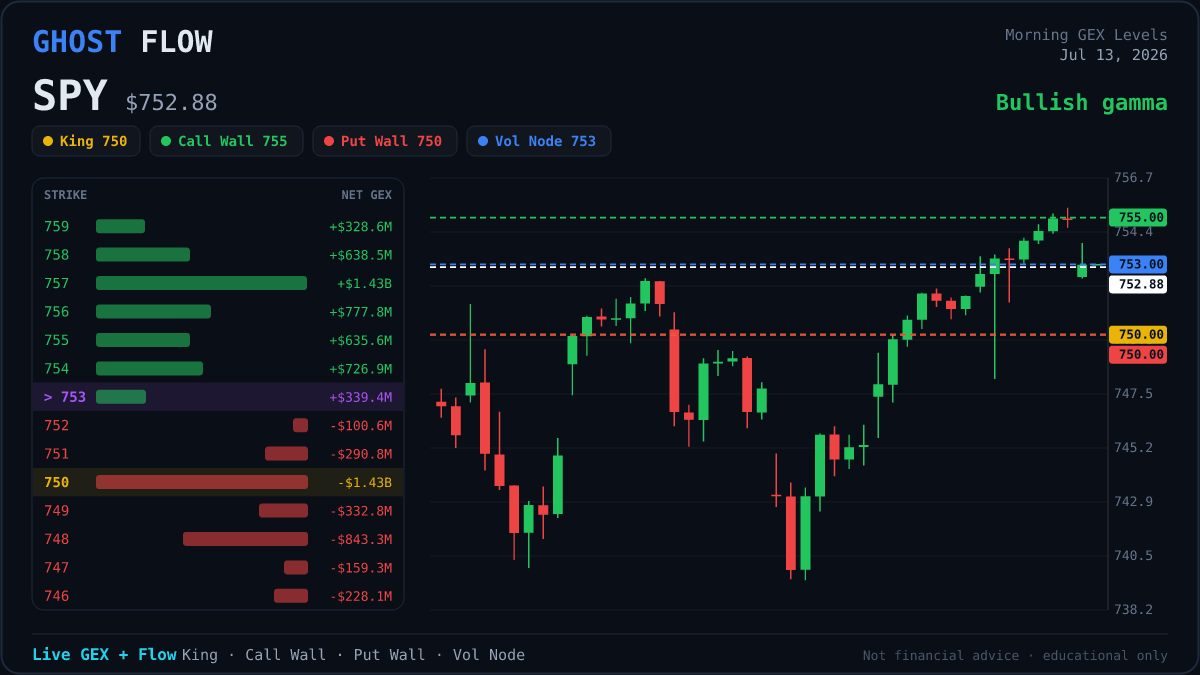Open the King 750 legend pill
This screenshot has height=675, width=1200.
(86, 141)
